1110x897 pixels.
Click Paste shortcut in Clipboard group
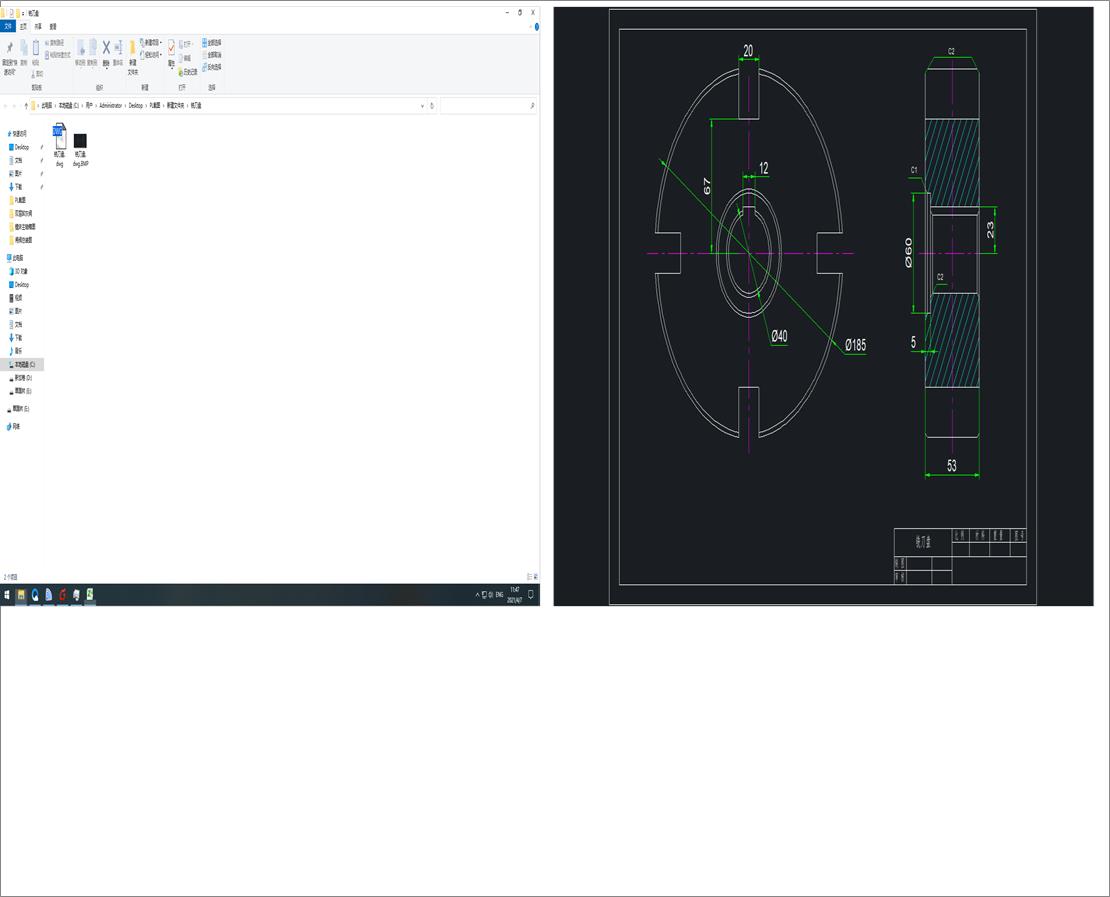click(x=57, y=55)
